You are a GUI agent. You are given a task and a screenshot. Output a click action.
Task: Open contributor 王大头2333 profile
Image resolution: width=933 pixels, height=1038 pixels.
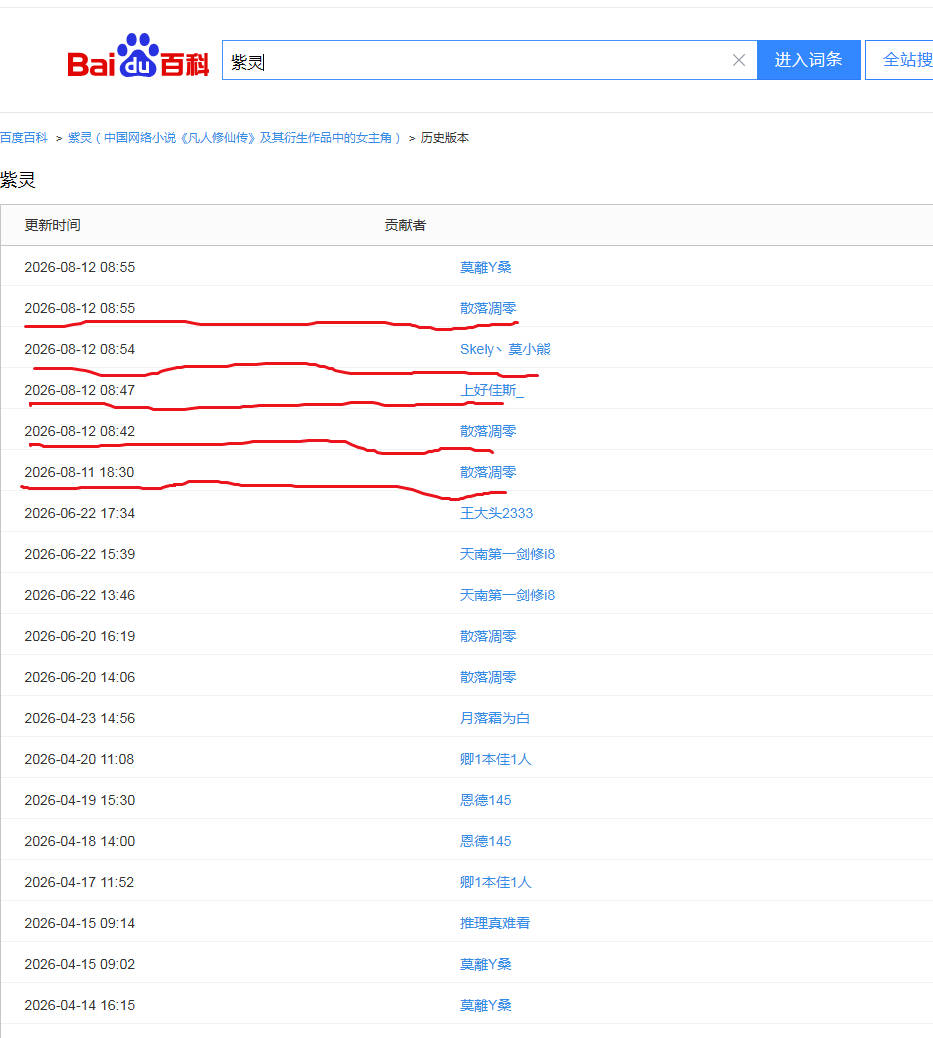point(496,513)
